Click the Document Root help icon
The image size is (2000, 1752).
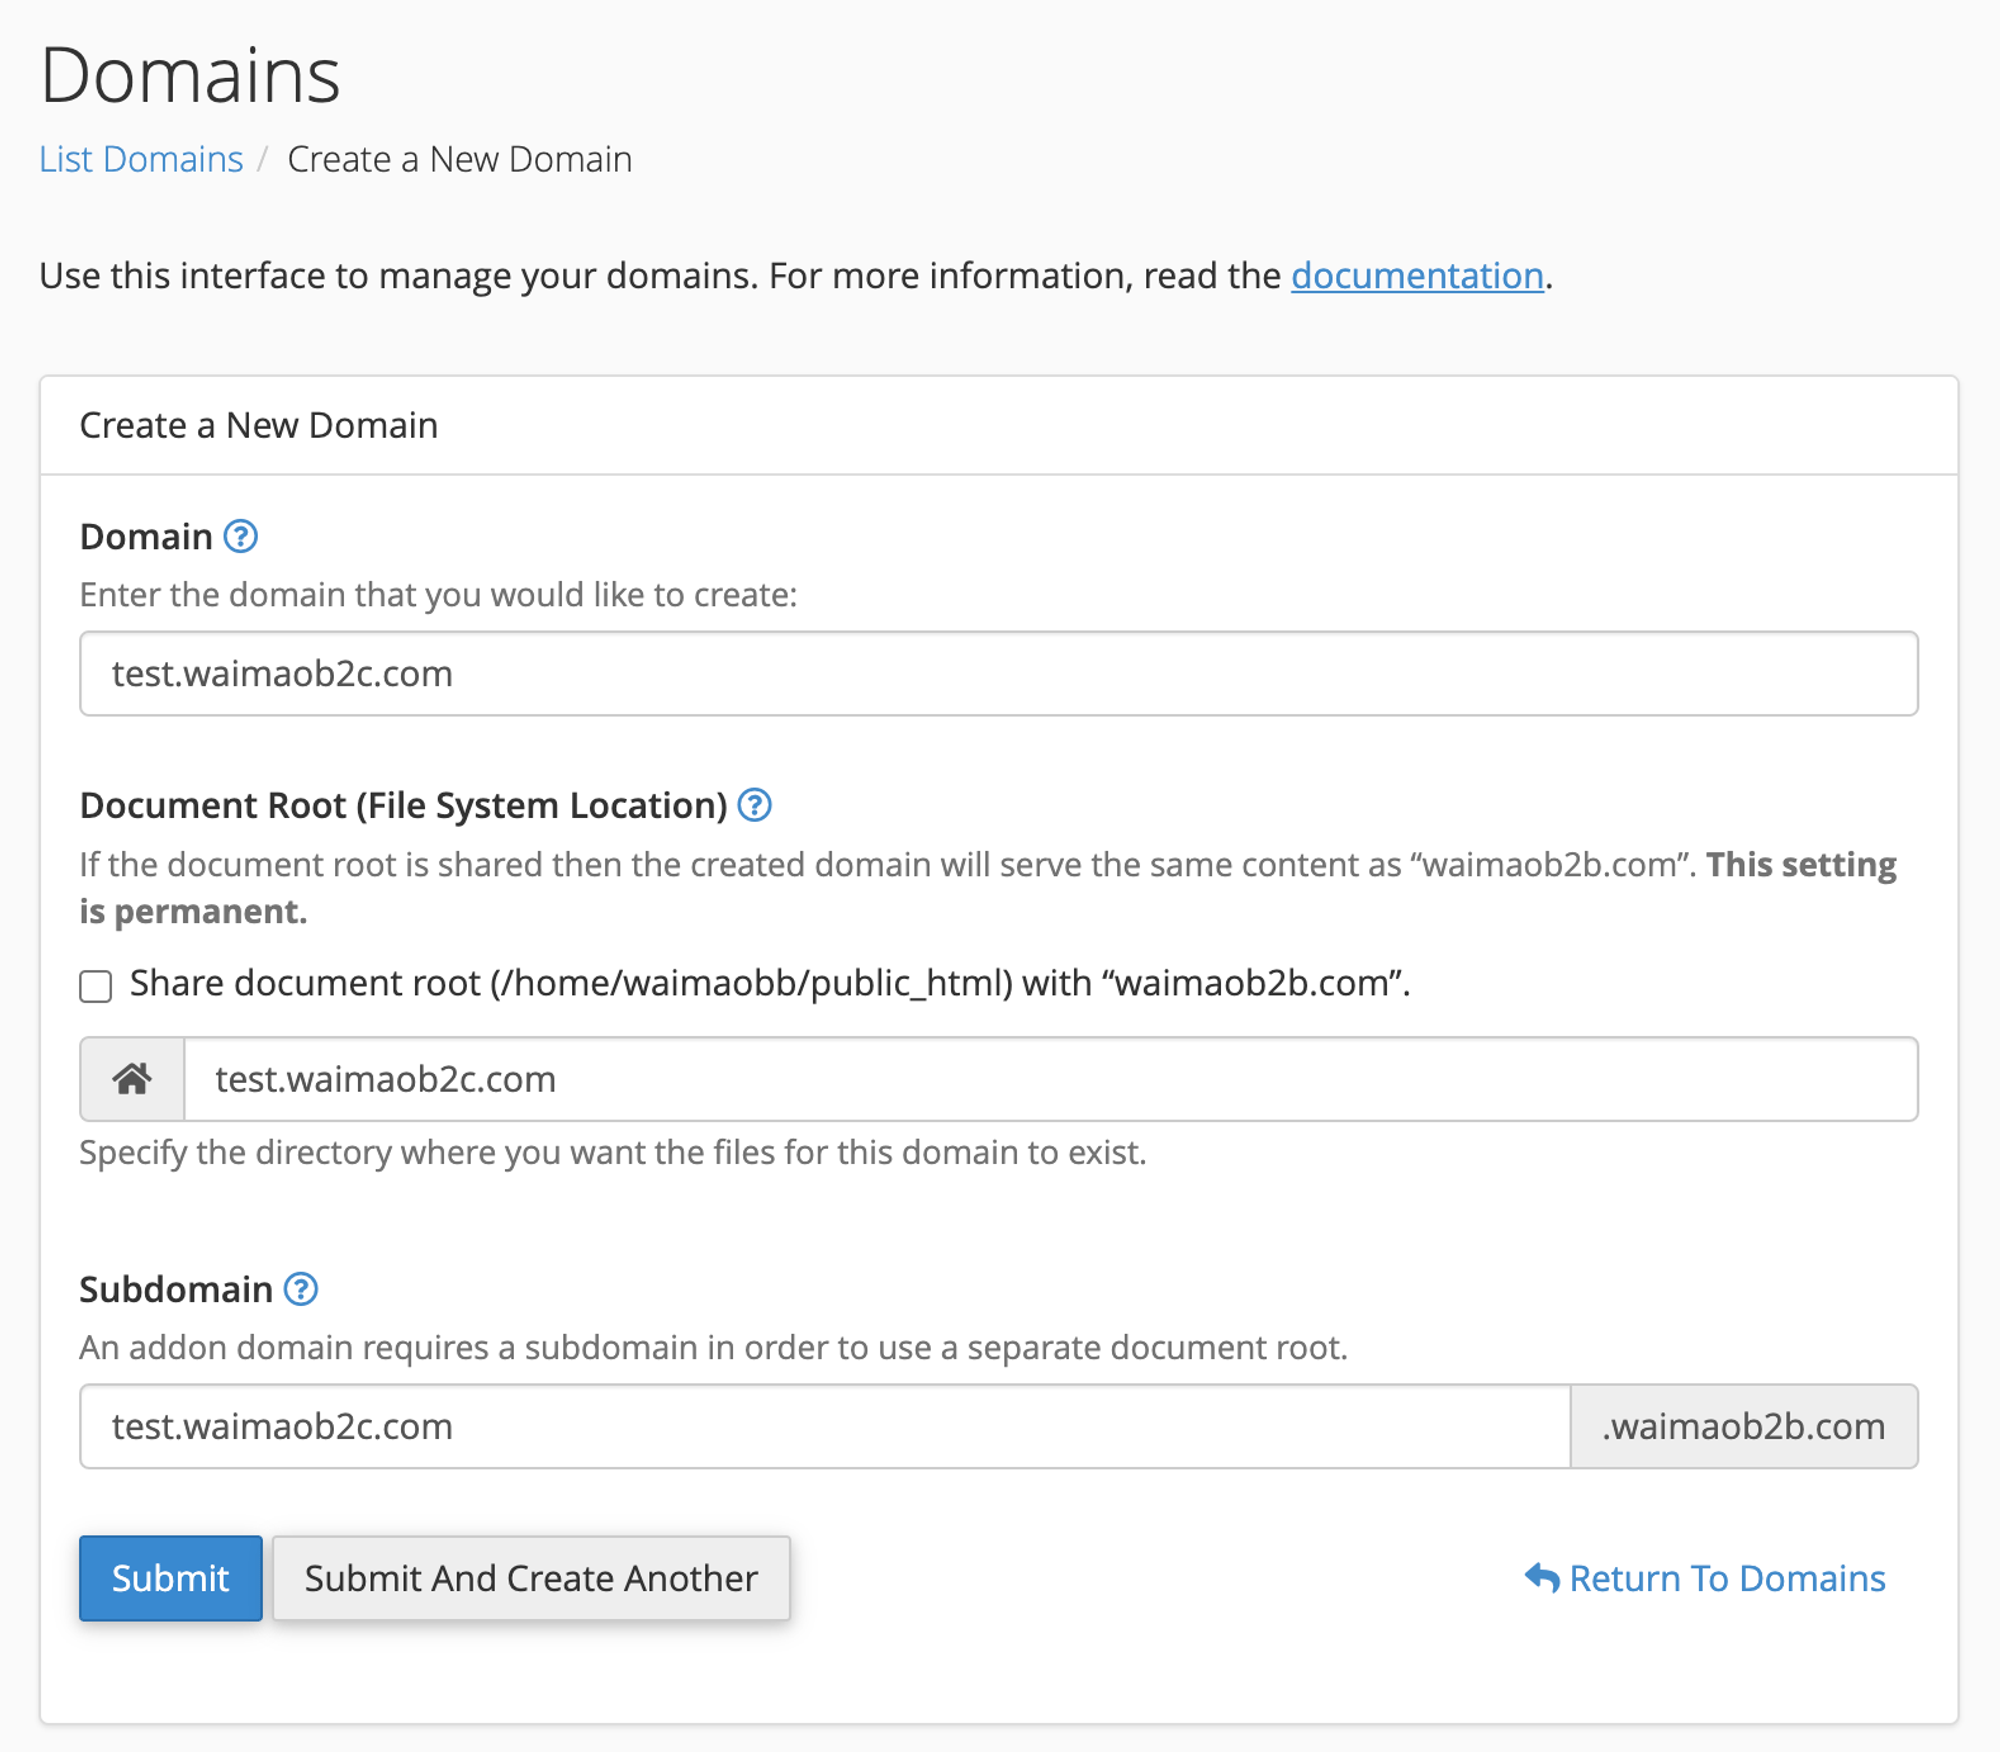pos(754,805)
